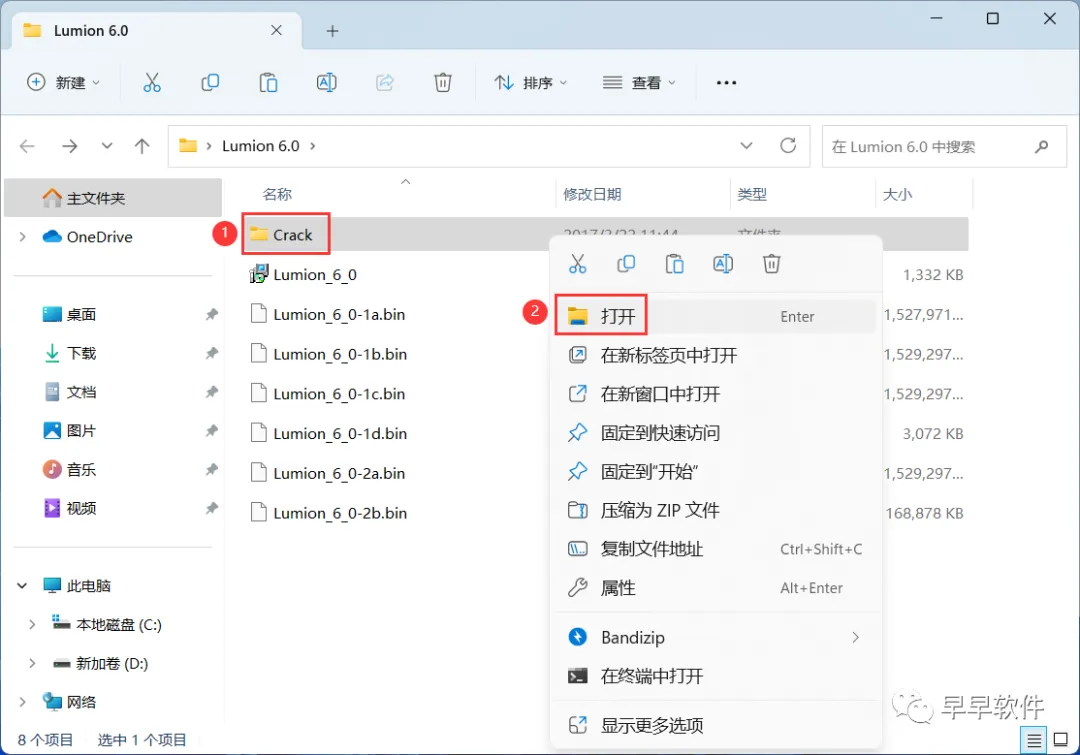The image size is (1080, 755).
Task: Expand recent locations dropdown arrow
Action: tap(107, 146)
